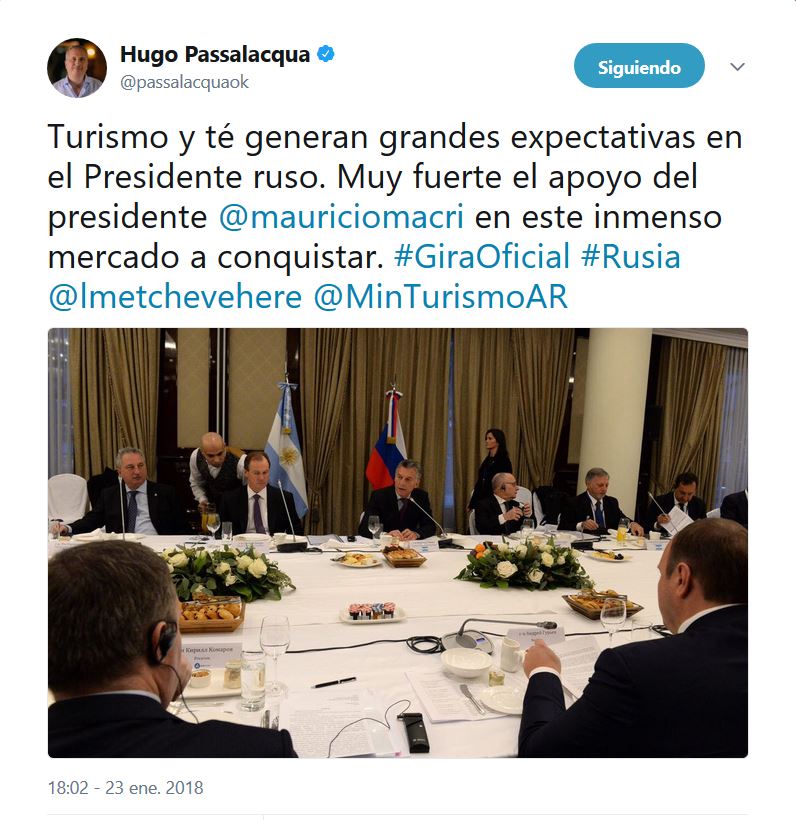Toggle the Siguiendo follow button
796x820 pixels.
(639, 66)
